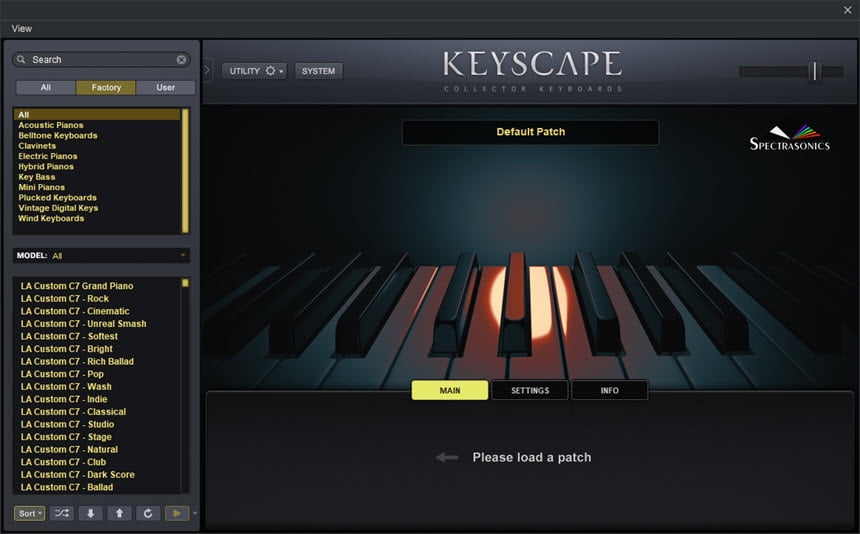Image resolution: width=860 pixels, height=534 pixels.
Task: Click the Default Patch name display
Action: pos(530,132)
